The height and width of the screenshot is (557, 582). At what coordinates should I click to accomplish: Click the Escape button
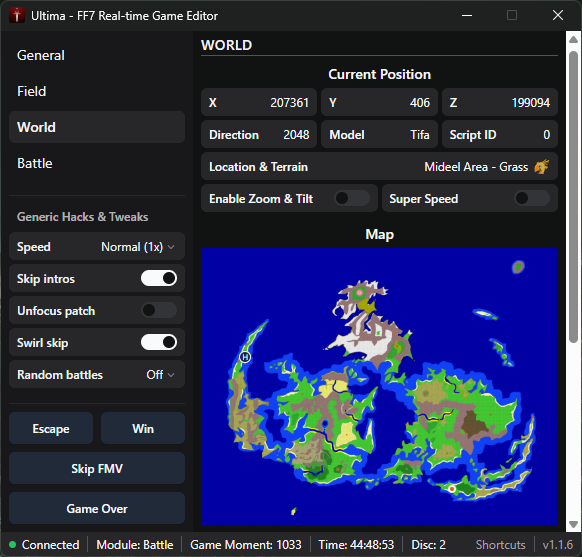pyautogui.click(x=51, y=428)
